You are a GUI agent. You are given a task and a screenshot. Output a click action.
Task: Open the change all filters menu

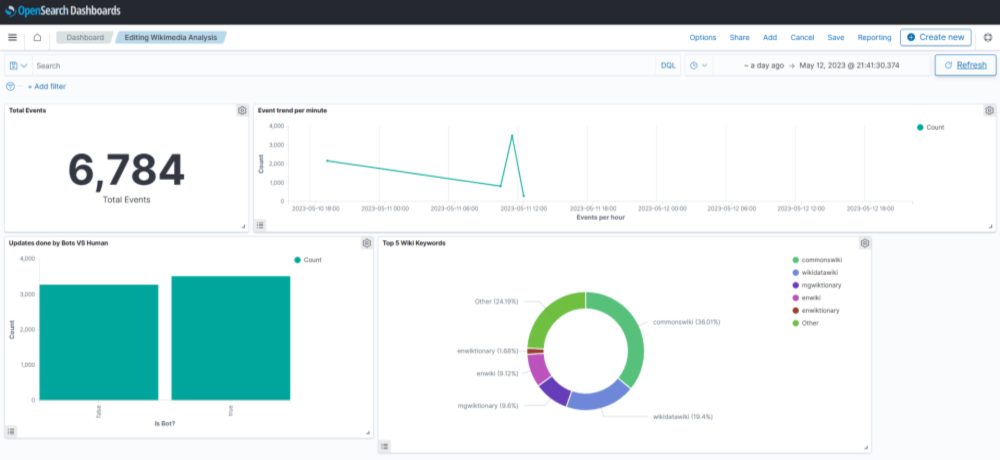click(11, 86)
